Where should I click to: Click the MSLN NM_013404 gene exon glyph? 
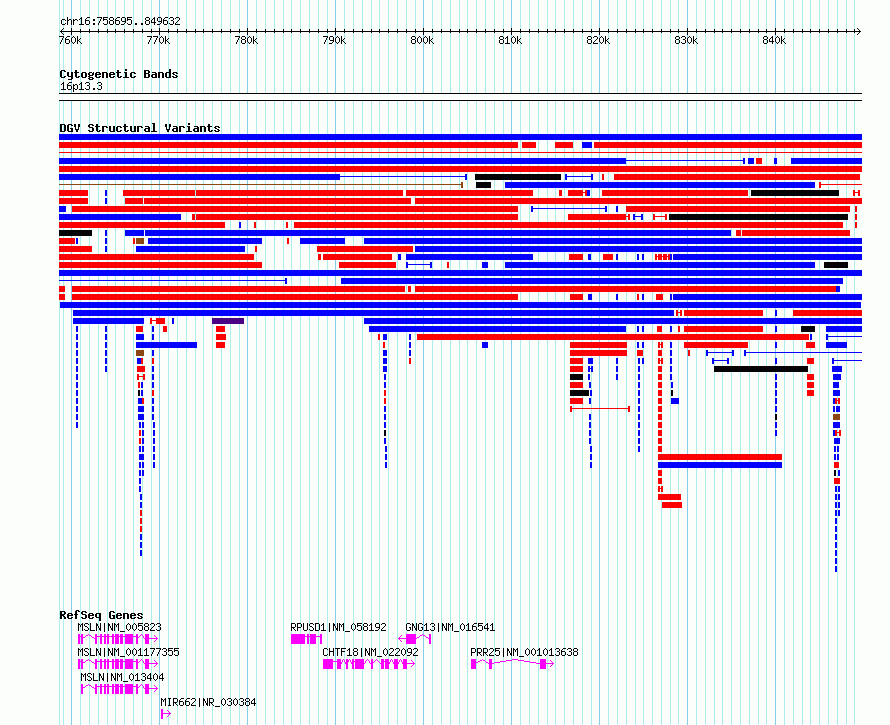click(x=119, y=689)
